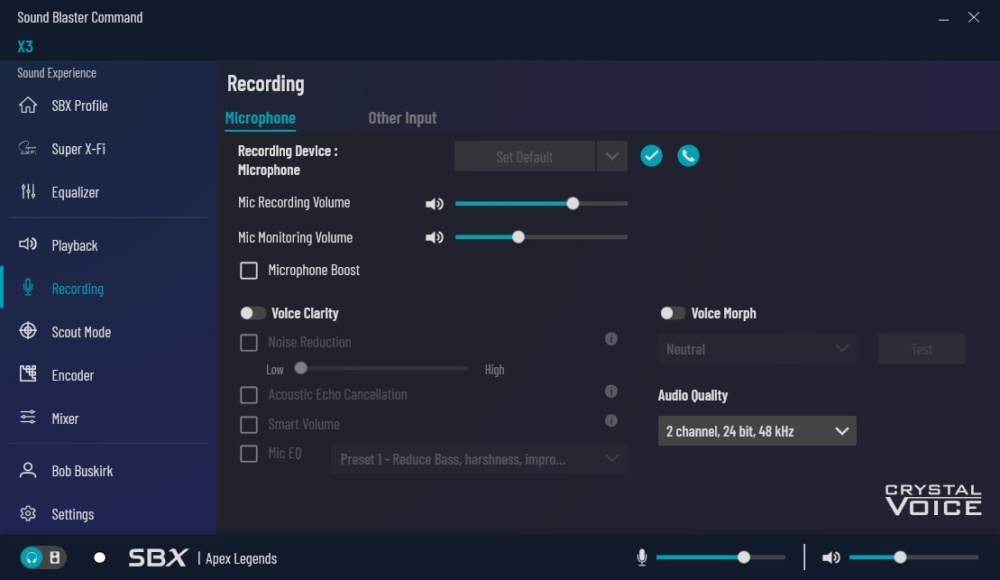Viewport: 1000px width, 580px height.
Task: Click the white dot SBX indicator
Action: pyautogui.click(x=99, y=558)
